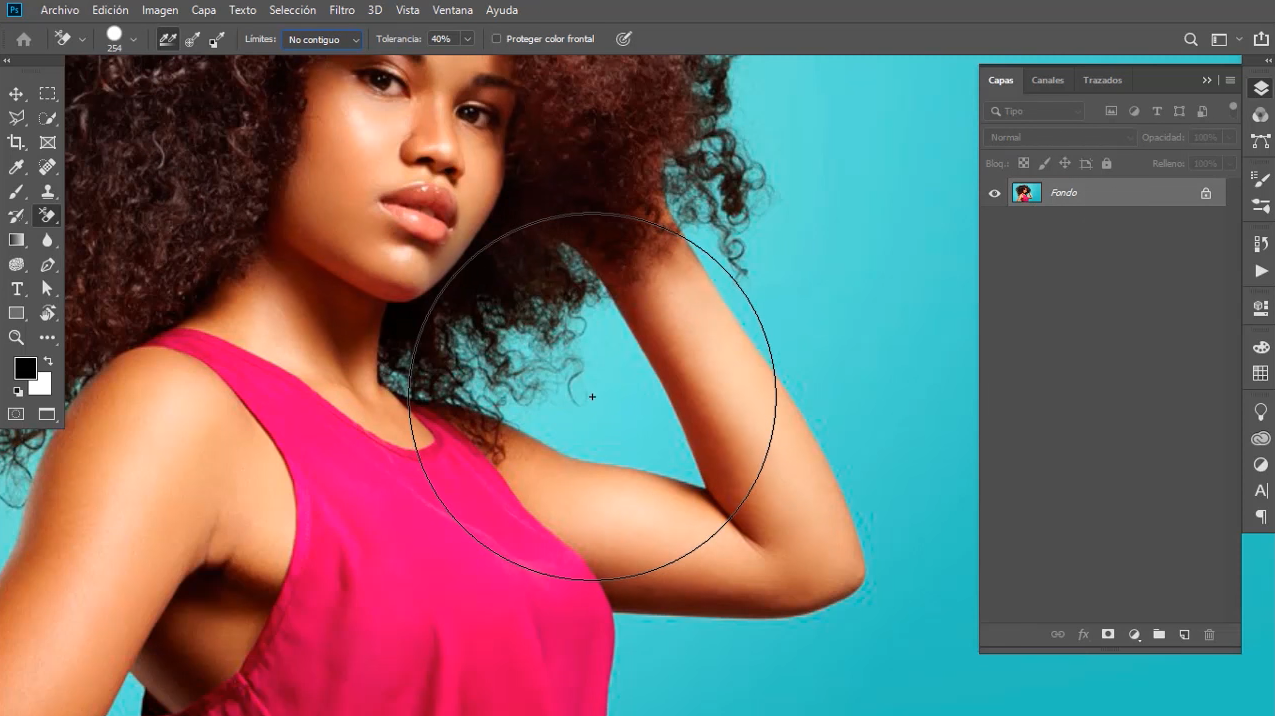The width and height of the screenshot is (1275, 716).
Task: Select the Move tool
Action: [x=16, y=93]
